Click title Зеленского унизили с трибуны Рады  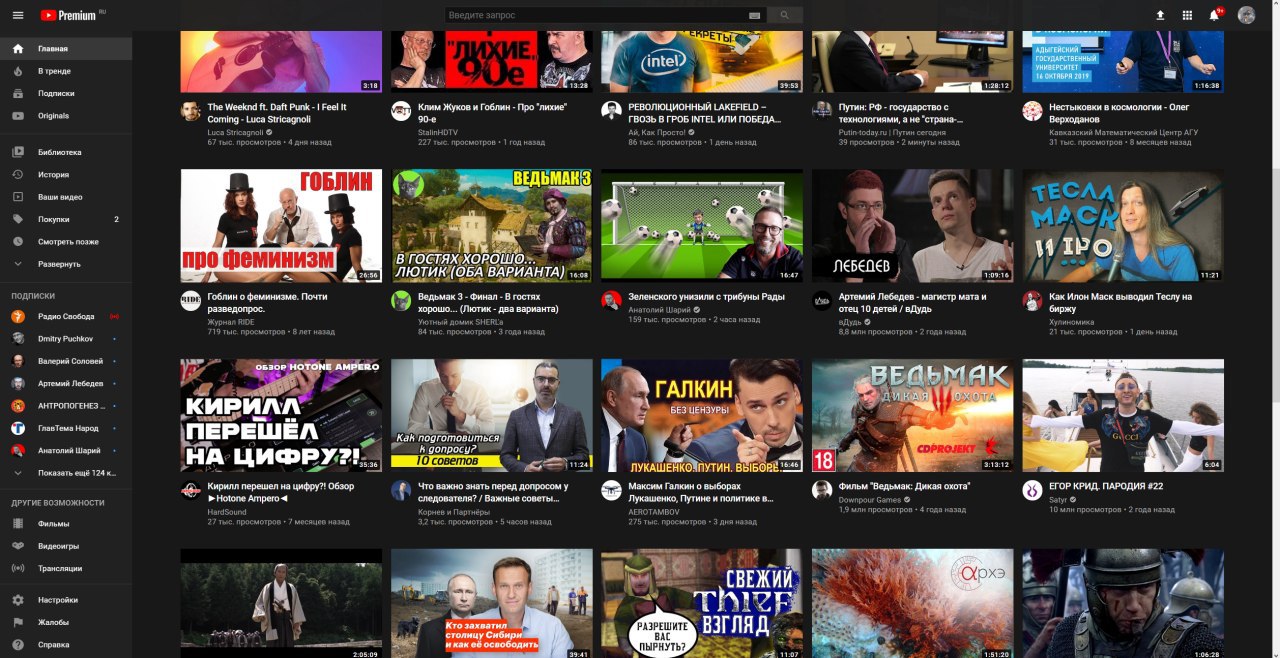[706, 297]
